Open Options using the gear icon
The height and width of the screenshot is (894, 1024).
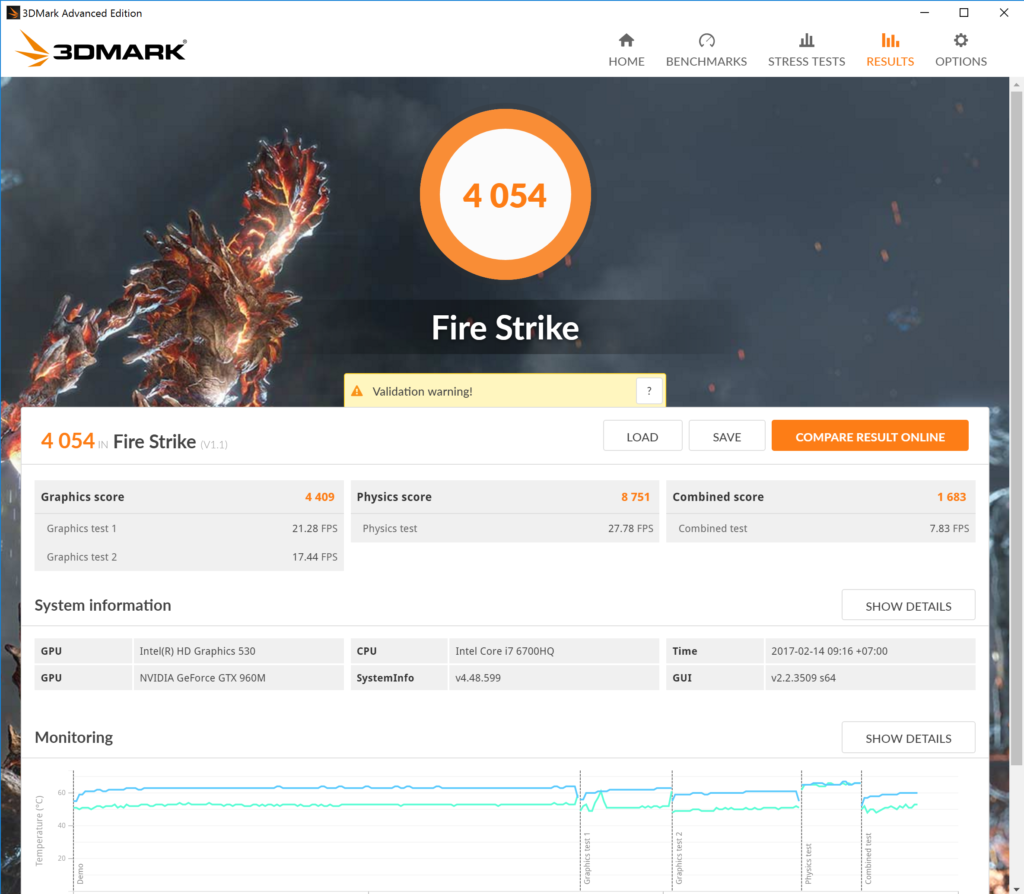960,40
